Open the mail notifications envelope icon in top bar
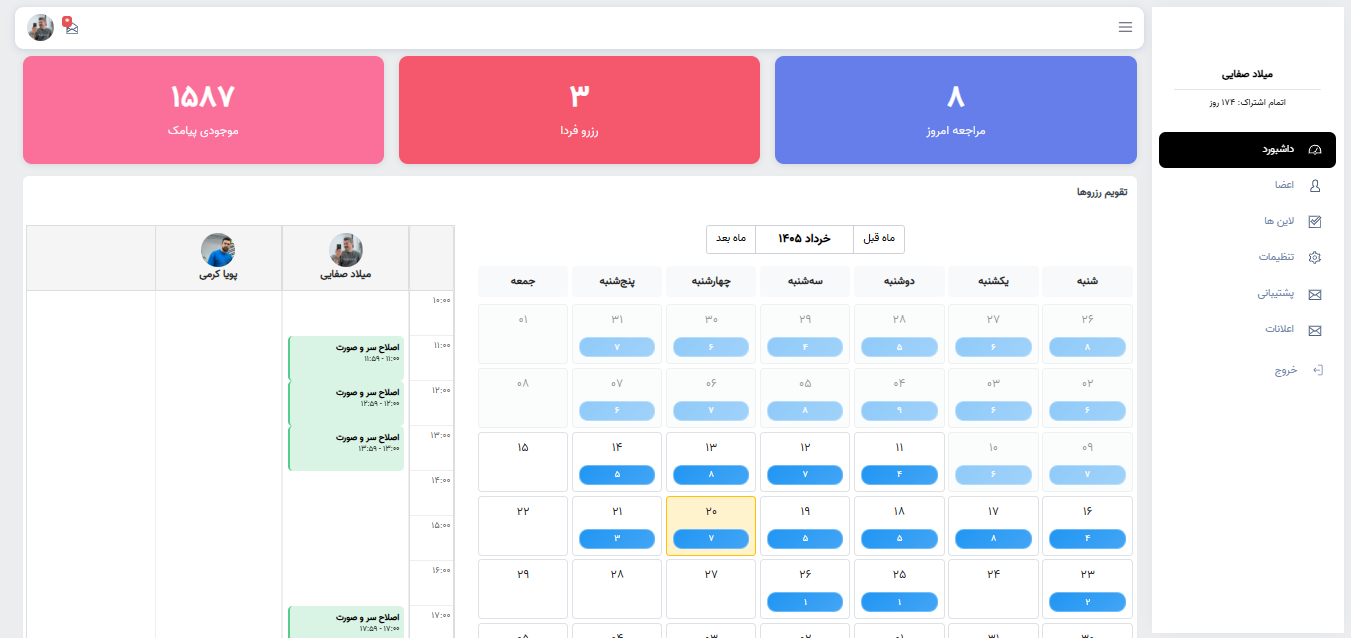Image resolution: width=1351 pixels, height=638 pixels. click(x=71, y=28)
